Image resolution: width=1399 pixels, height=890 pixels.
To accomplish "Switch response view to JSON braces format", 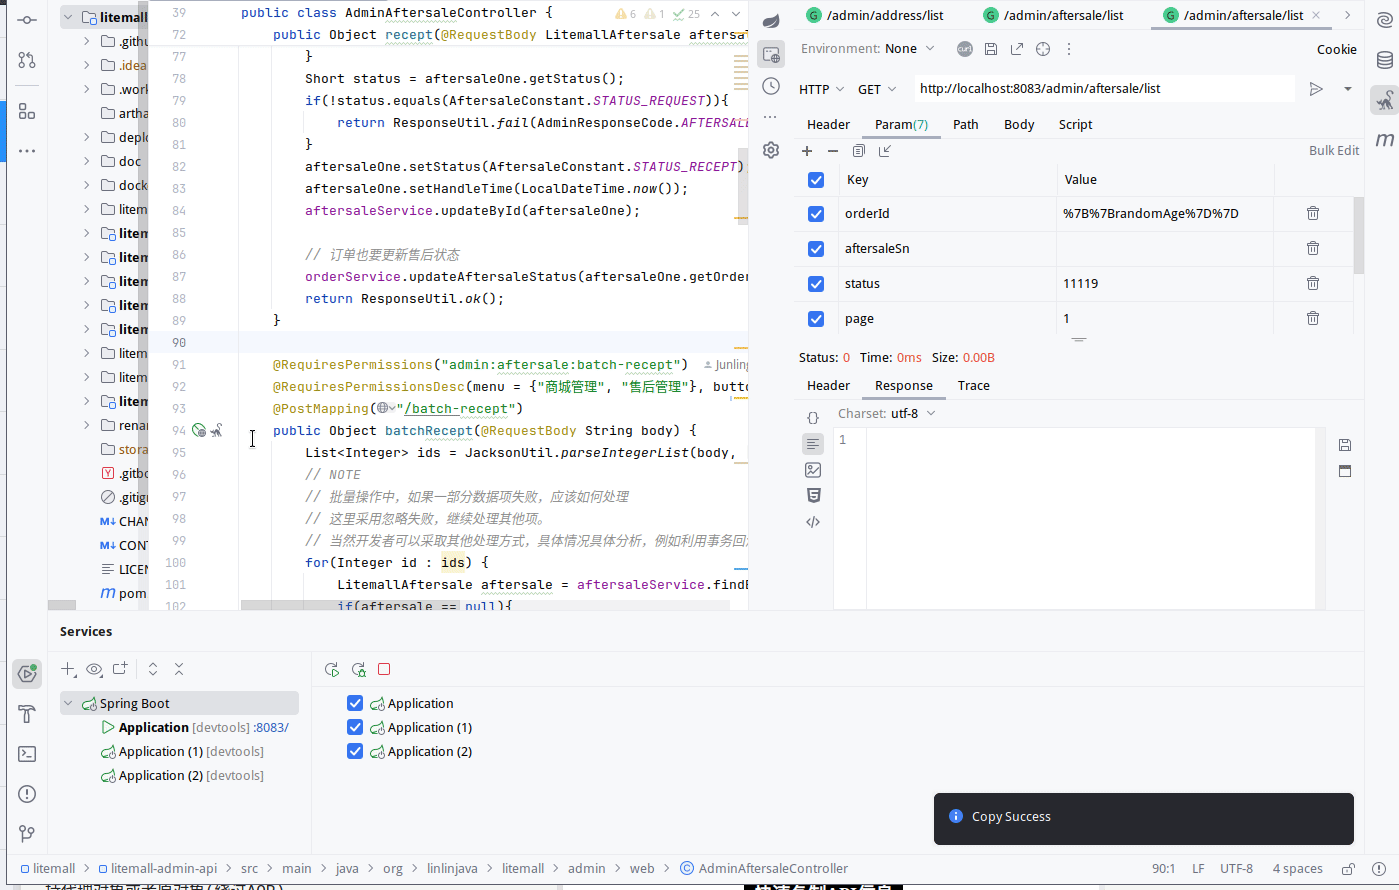I will pos(813,417).
